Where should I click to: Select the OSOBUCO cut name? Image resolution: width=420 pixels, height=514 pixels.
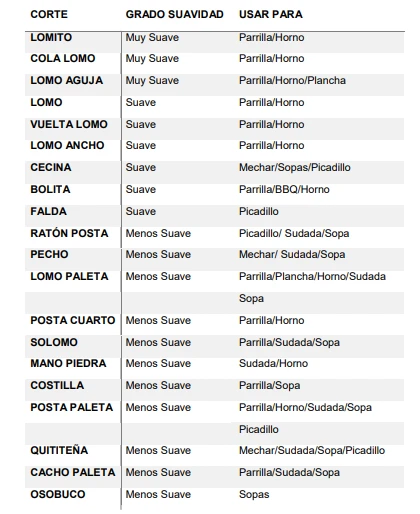[58, 494]
